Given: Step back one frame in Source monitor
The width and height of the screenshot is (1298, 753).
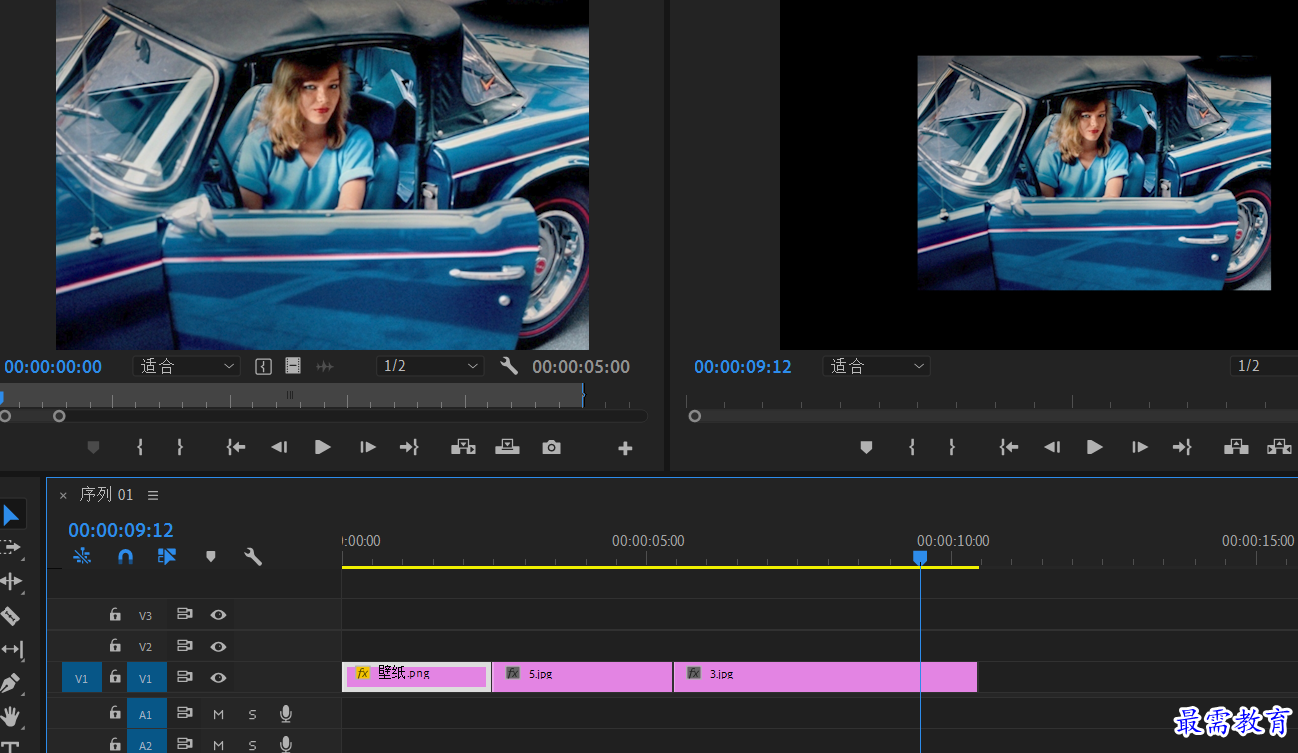Looking at the screenshot, I should [279, 448].
